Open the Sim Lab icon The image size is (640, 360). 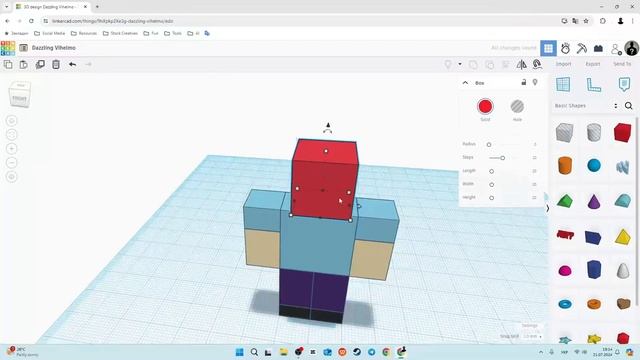click(565, 48)
